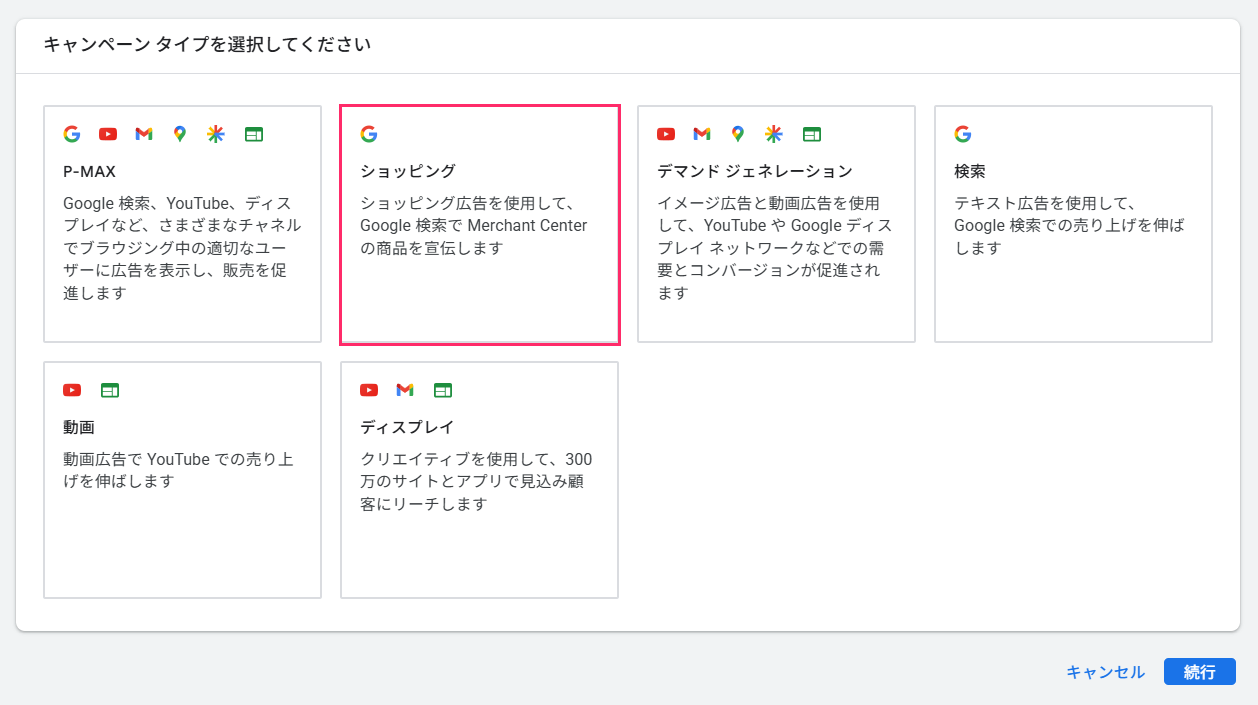
Task: Click the Display icon in the デマンド ジェネレーション card
Action: (812, 134)
